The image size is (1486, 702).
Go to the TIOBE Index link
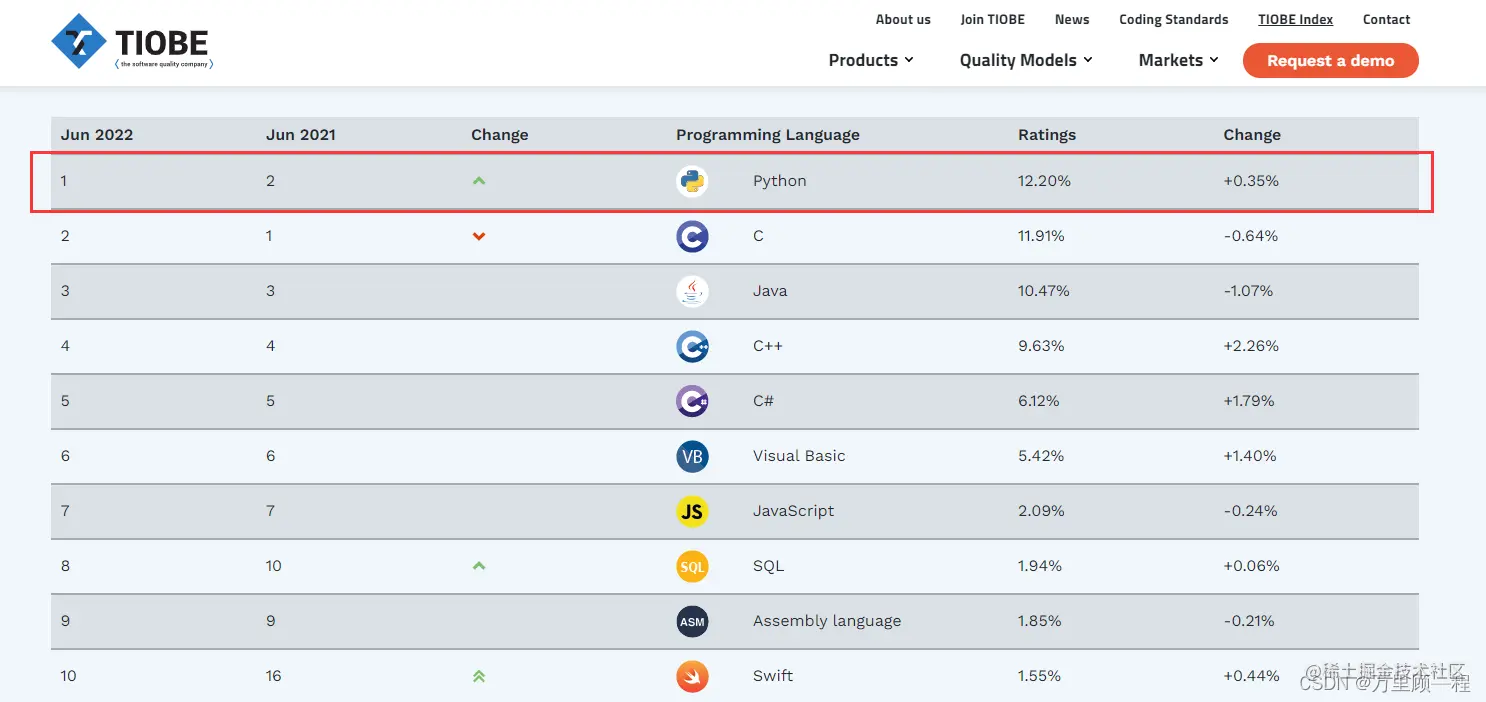point(1295,19)
